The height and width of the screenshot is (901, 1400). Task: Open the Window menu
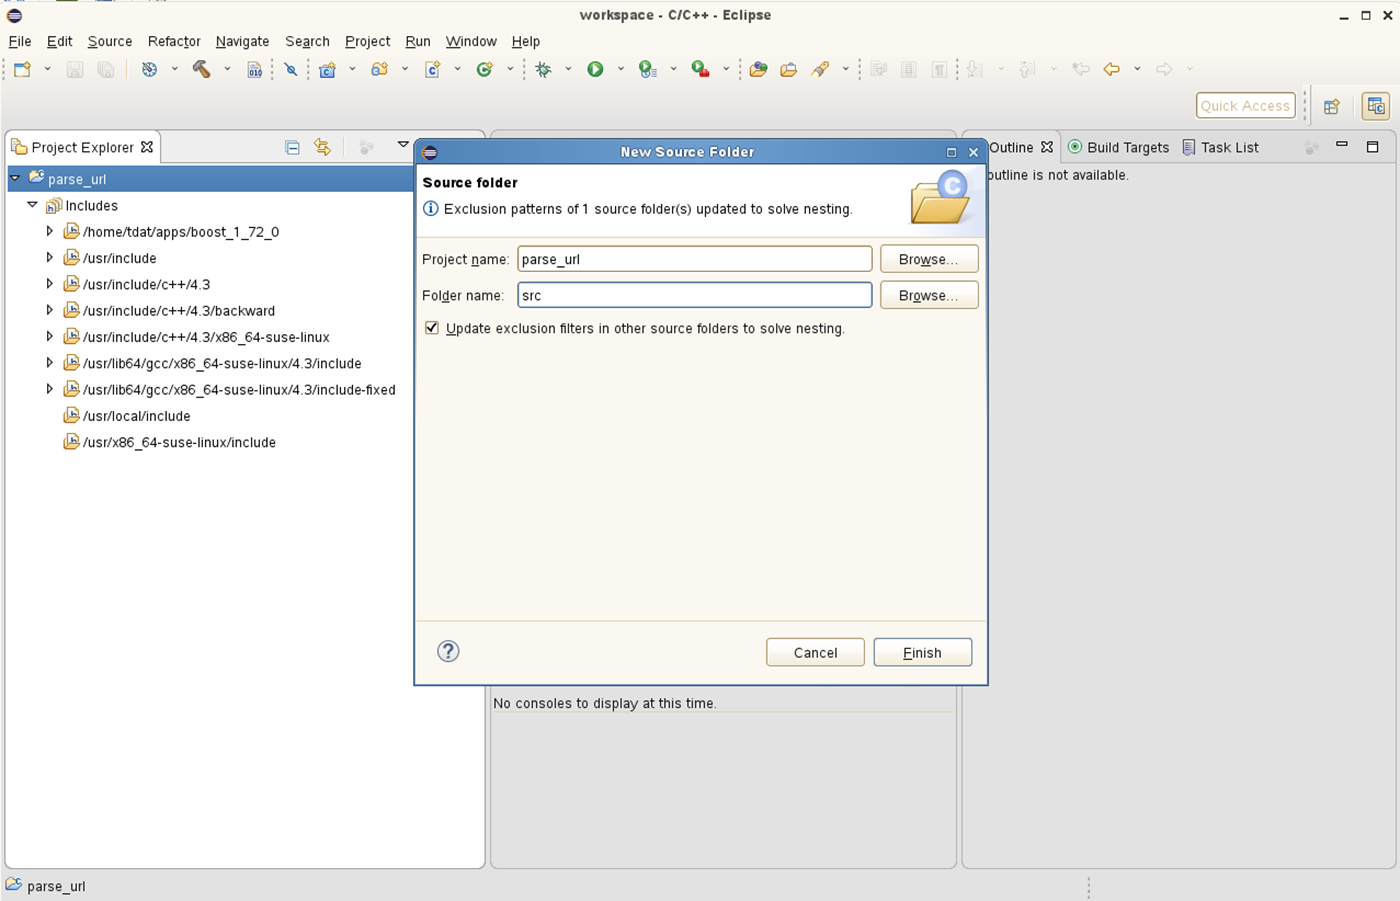point(471,41)
